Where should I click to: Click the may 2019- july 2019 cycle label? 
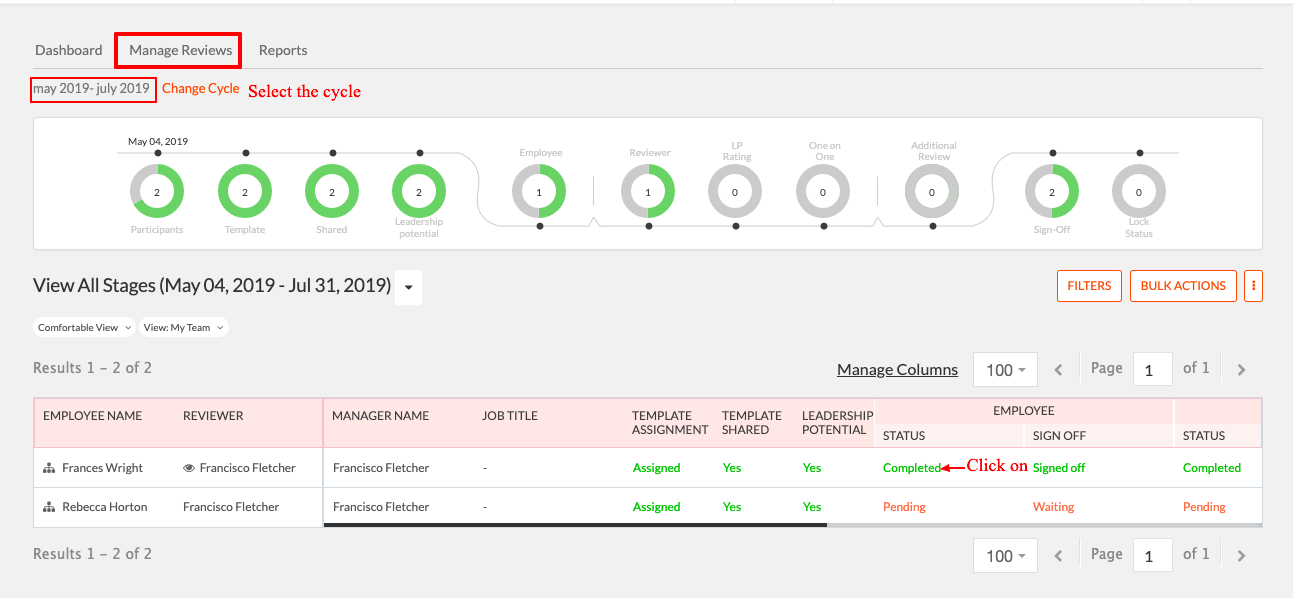[91, 89]
